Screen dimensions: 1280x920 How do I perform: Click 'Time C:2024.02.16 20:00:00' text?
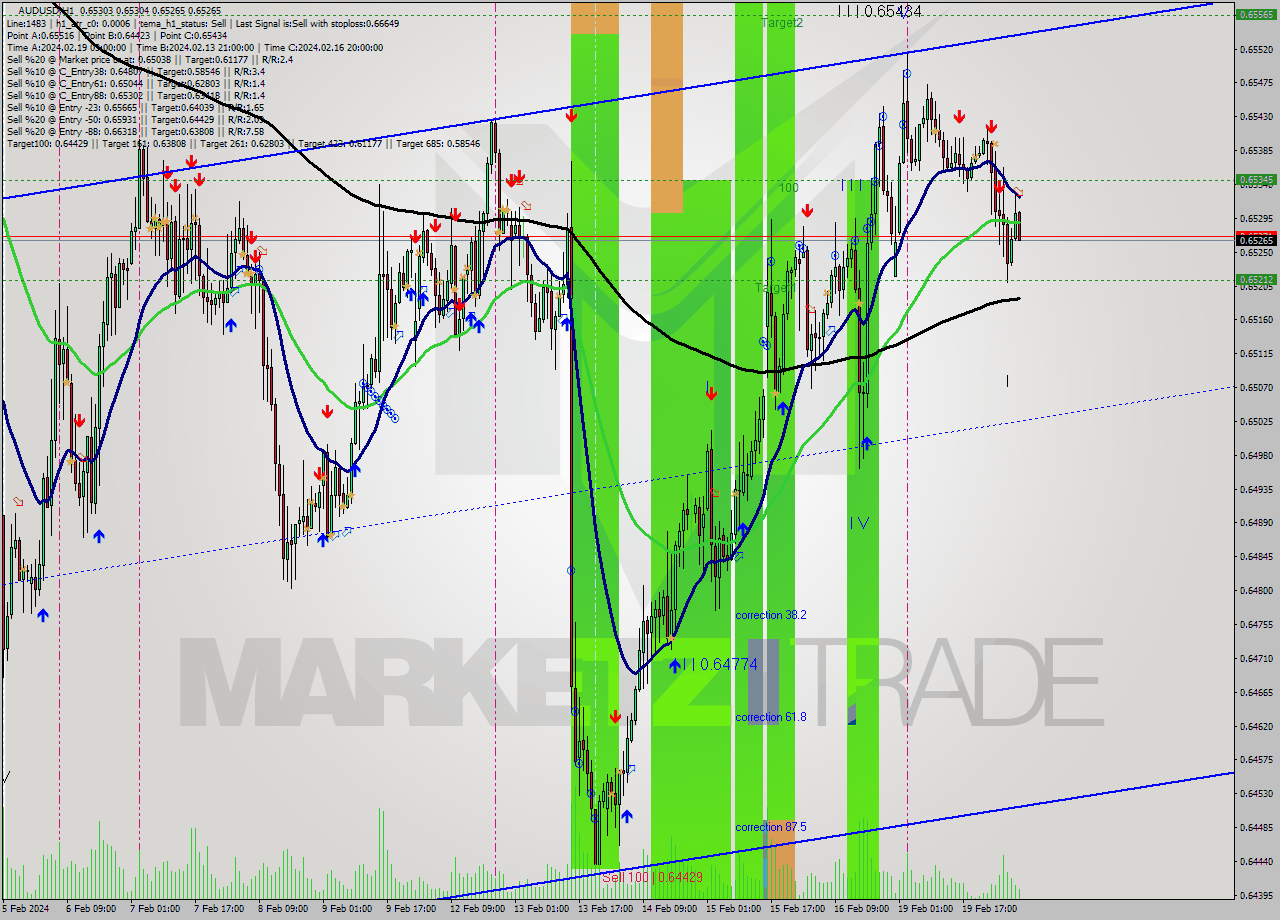[325, 47]
